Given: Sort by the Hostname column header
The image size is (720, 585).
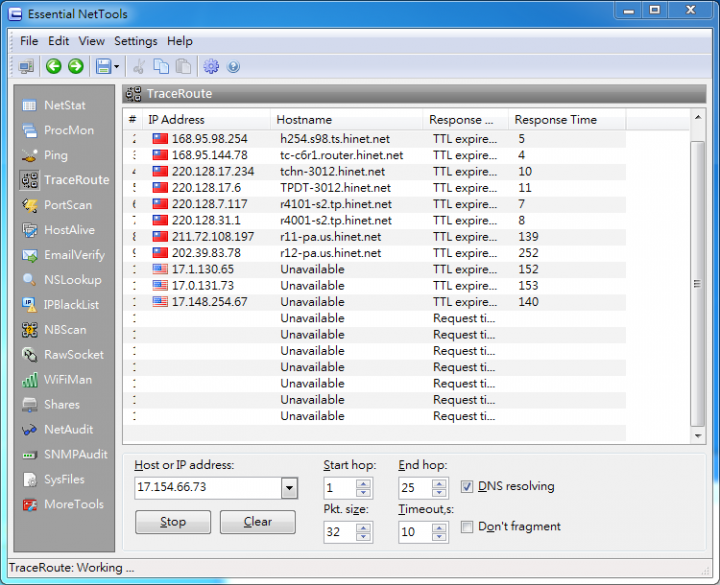Looking at the screenshot, I should 347,120.
